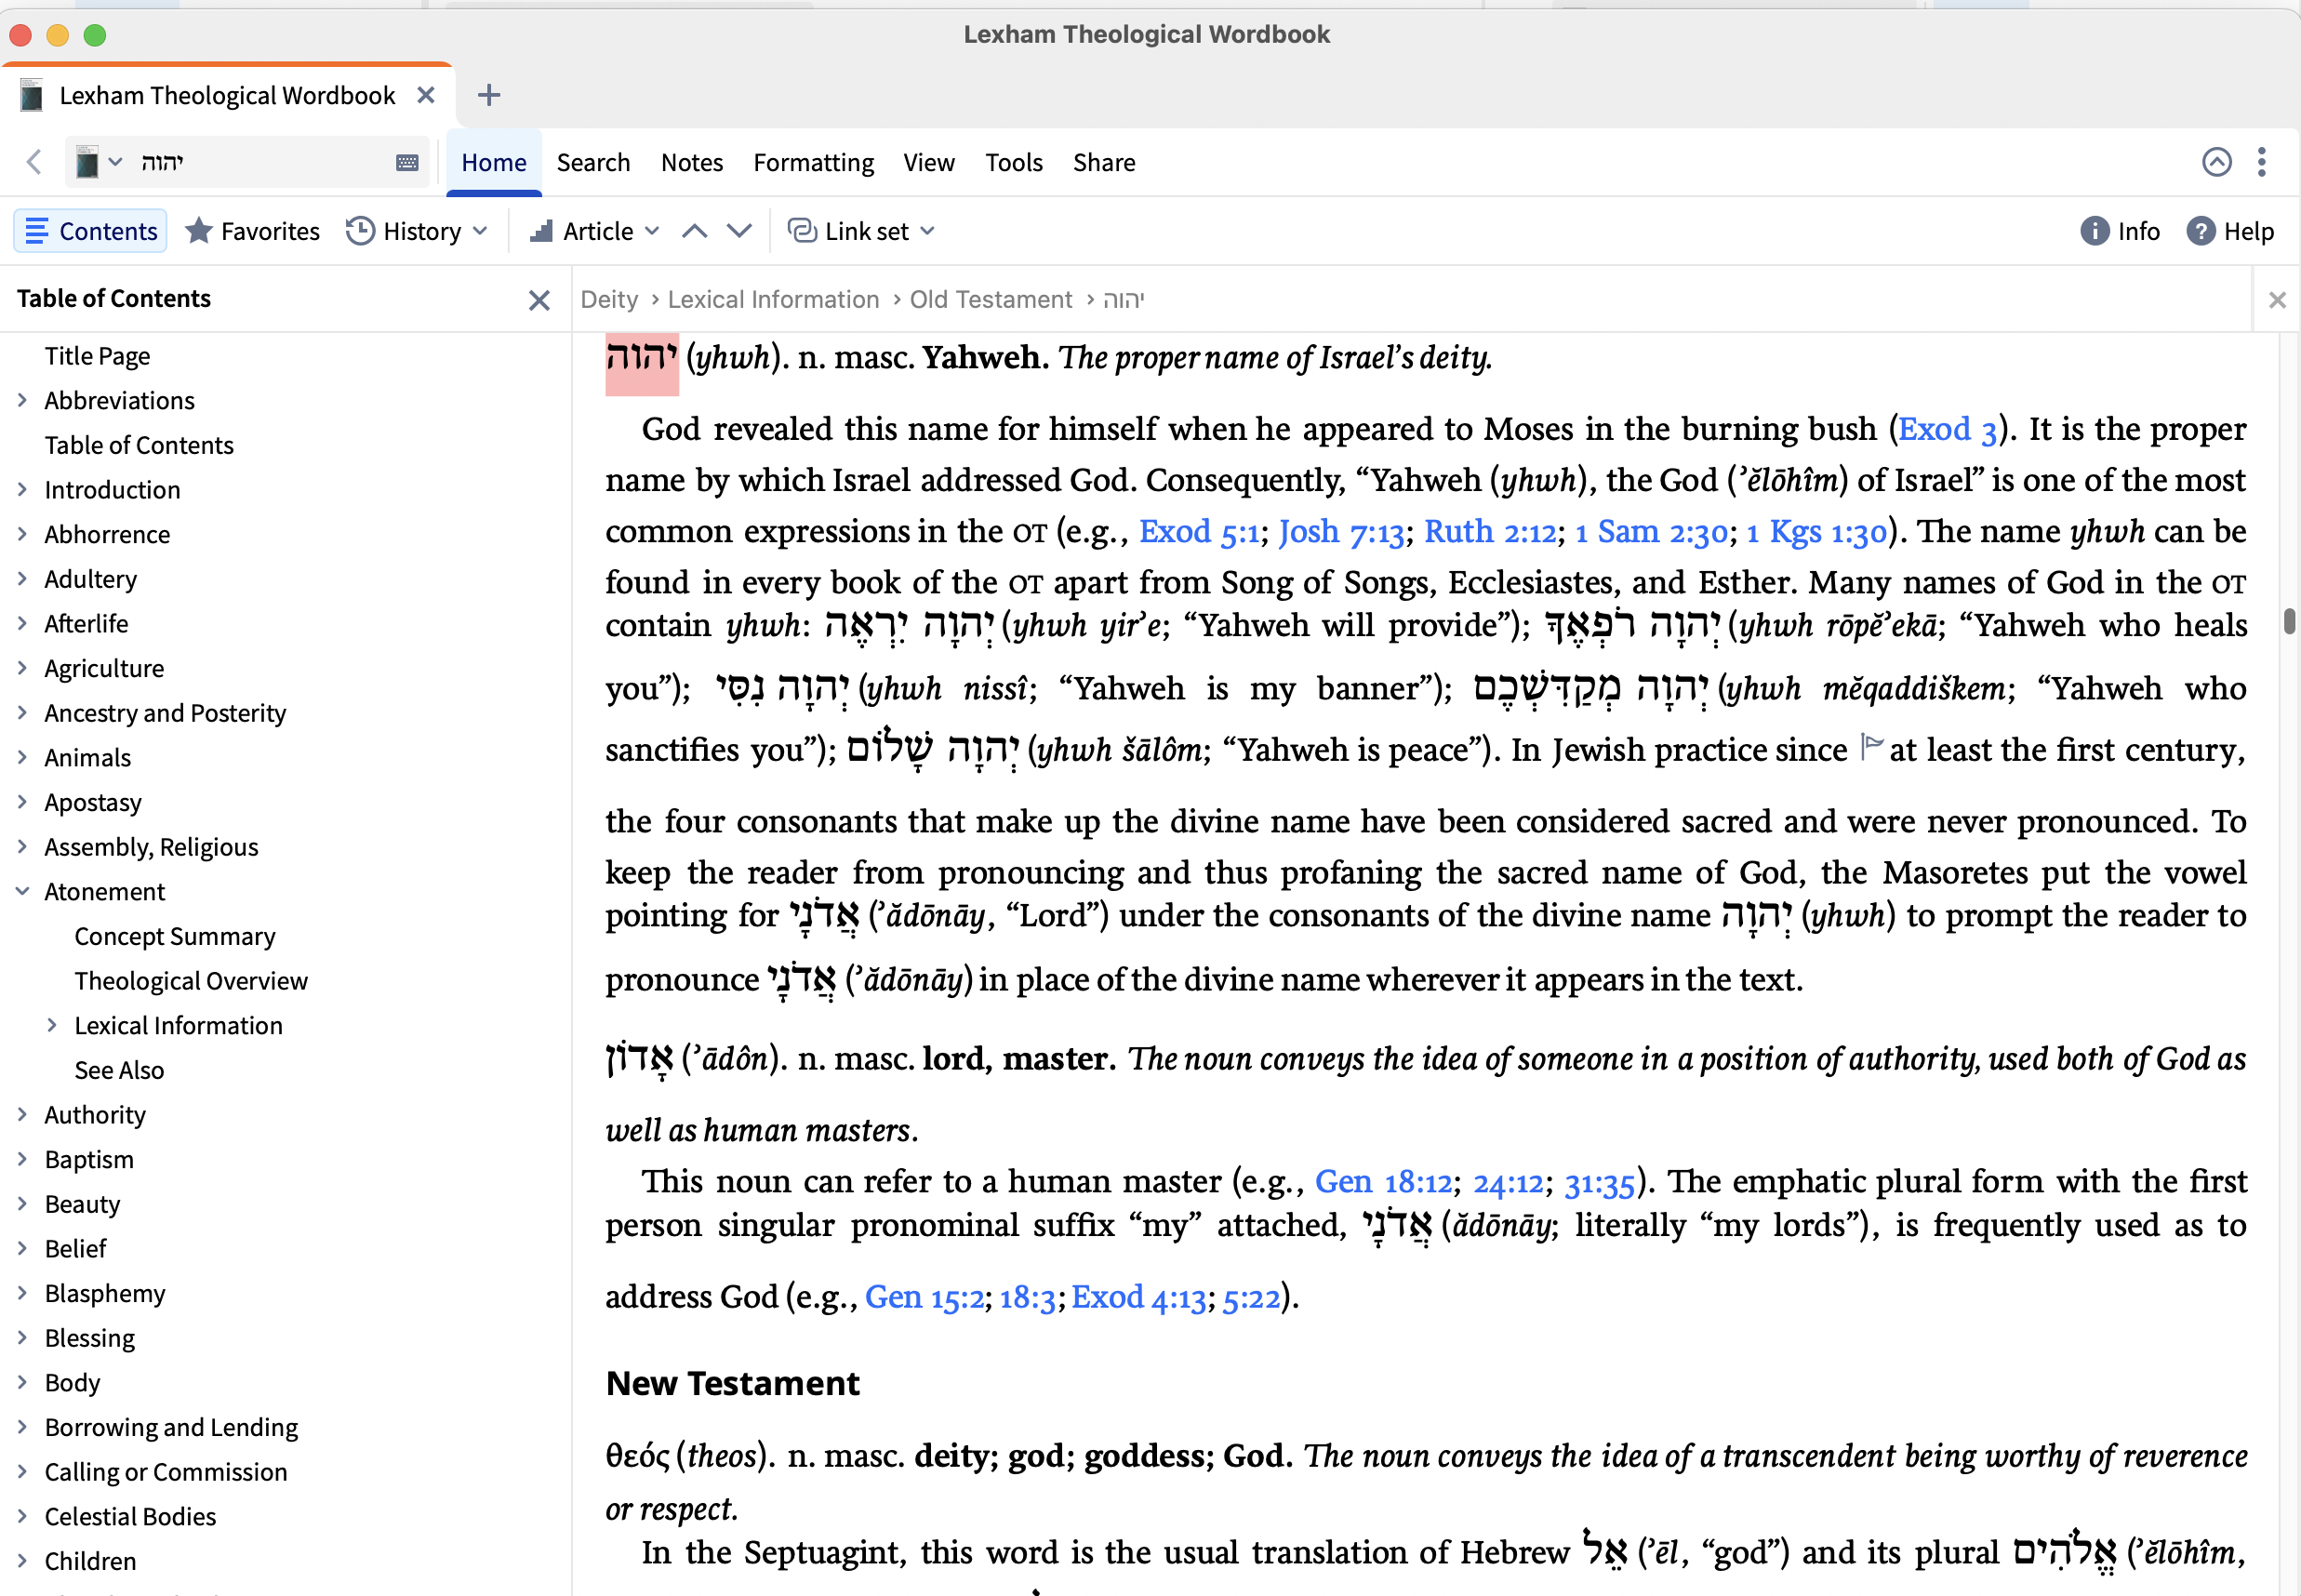The height and width of the screenshot is (1596, 2301).
Task: Collapse the ribbon with circled caret
Action: (x=2216, y=162)
